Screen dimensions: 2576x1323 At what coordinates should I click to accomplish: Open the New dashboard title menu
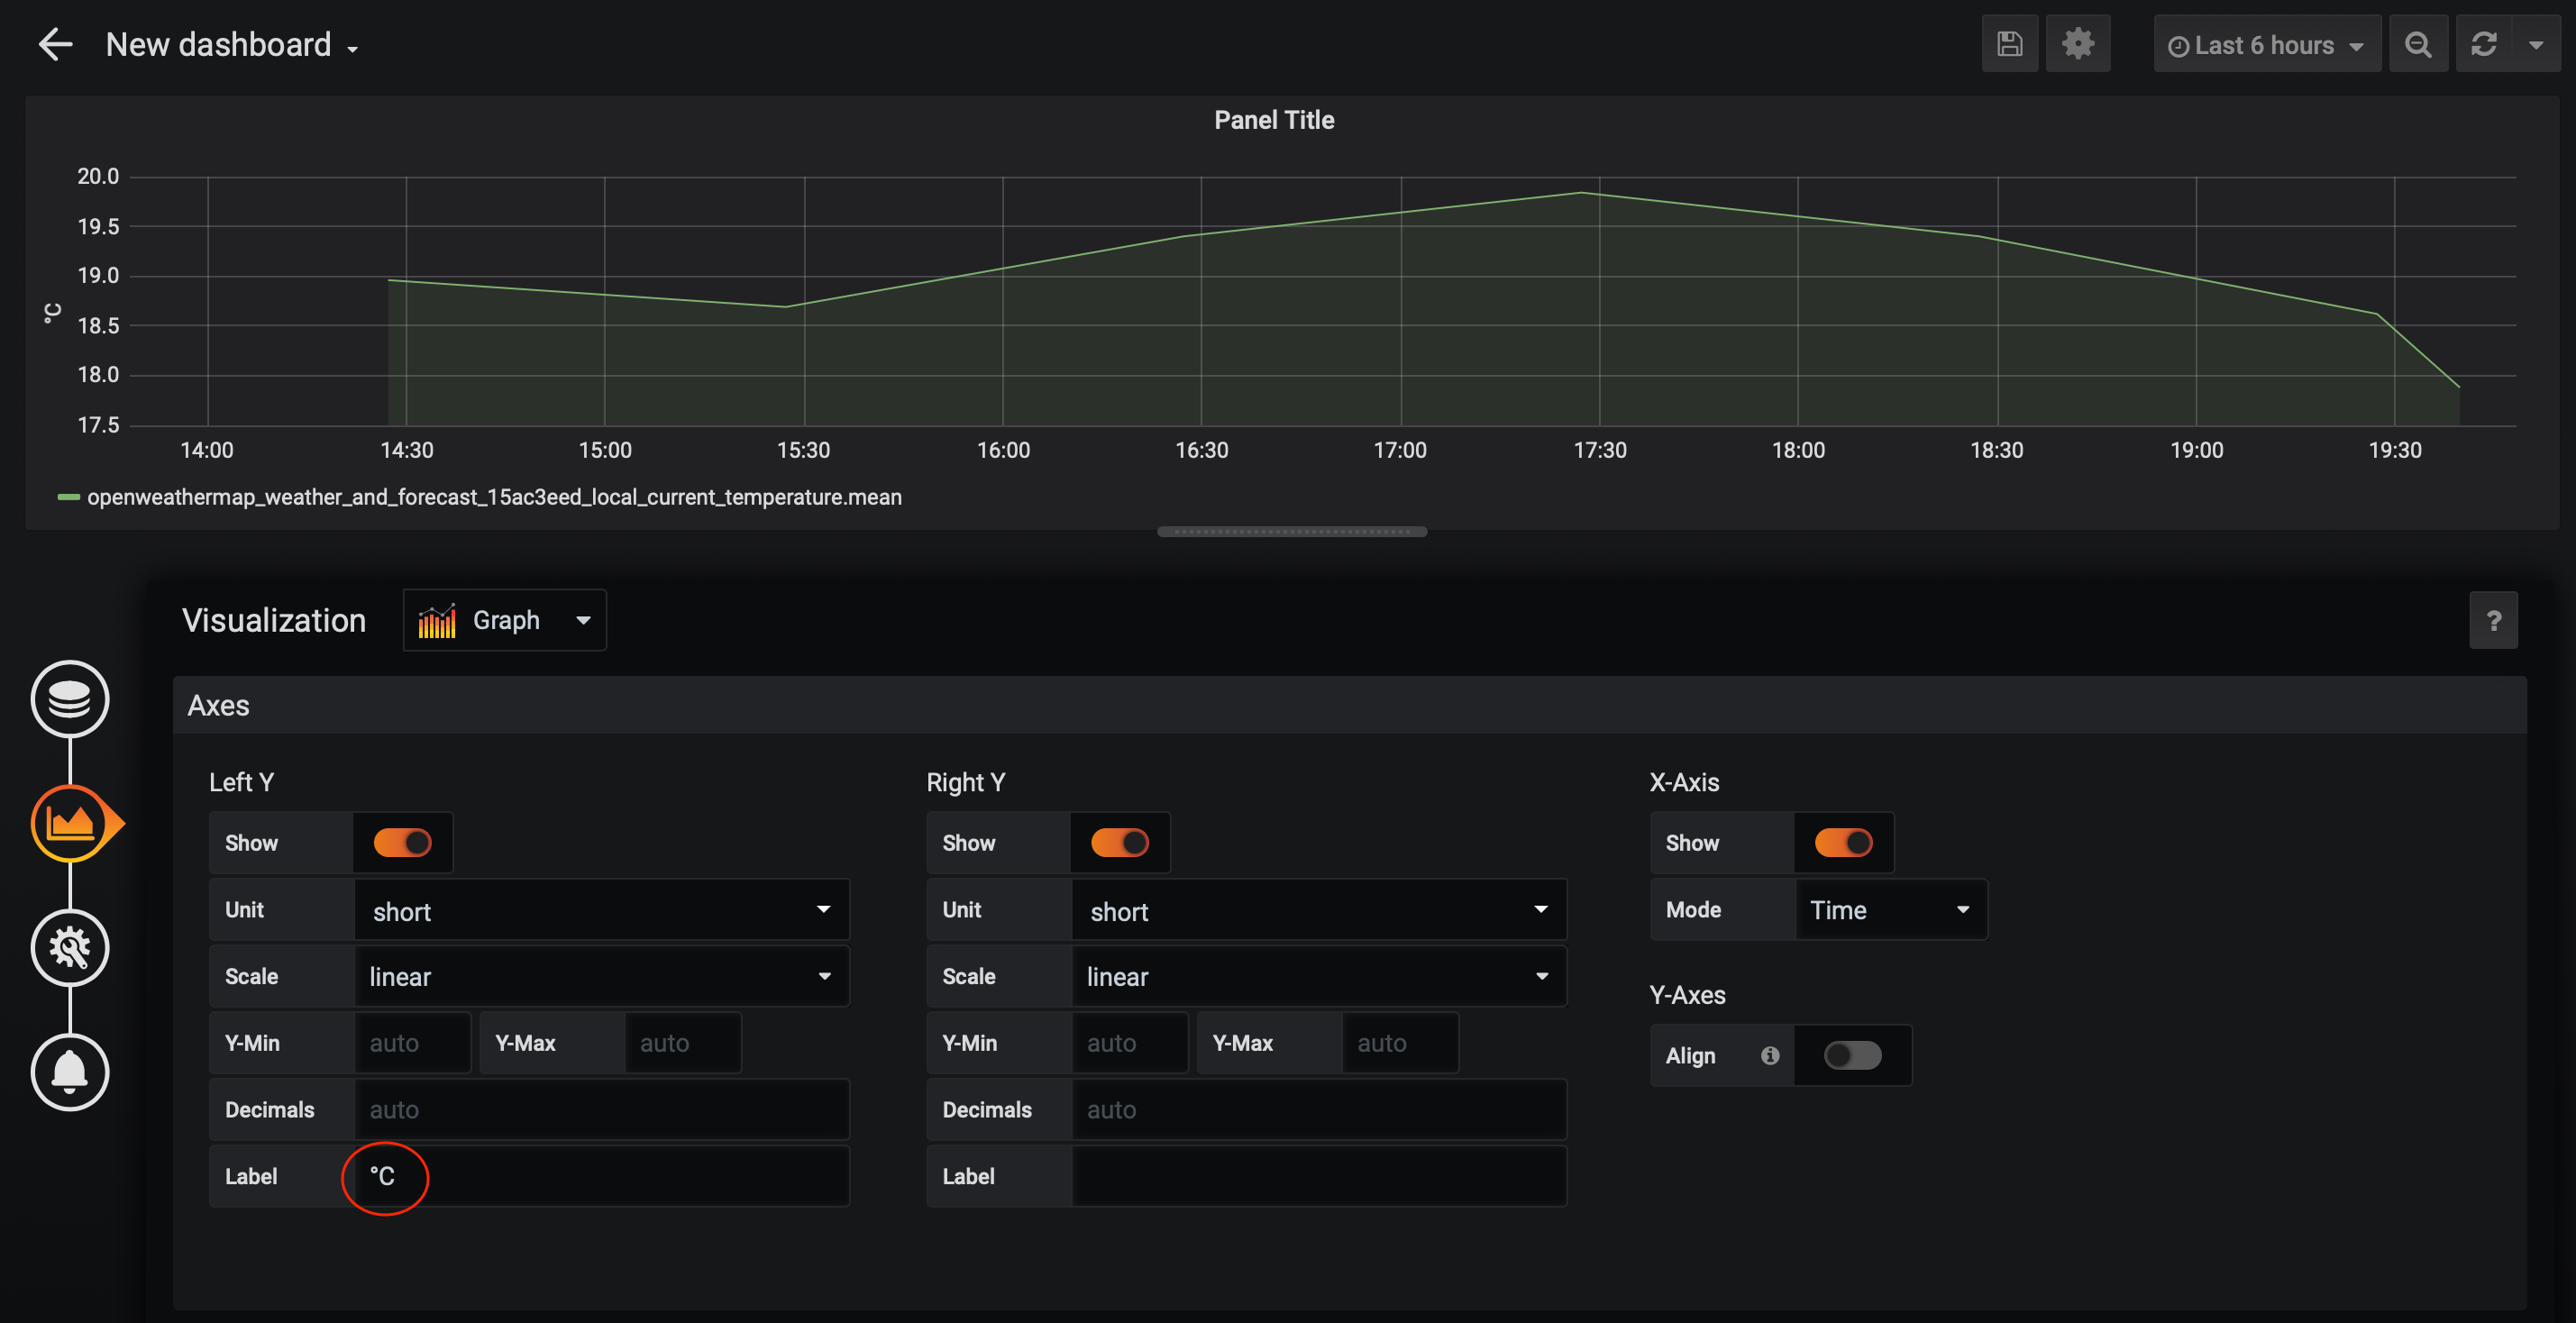[x=231, y=45]
